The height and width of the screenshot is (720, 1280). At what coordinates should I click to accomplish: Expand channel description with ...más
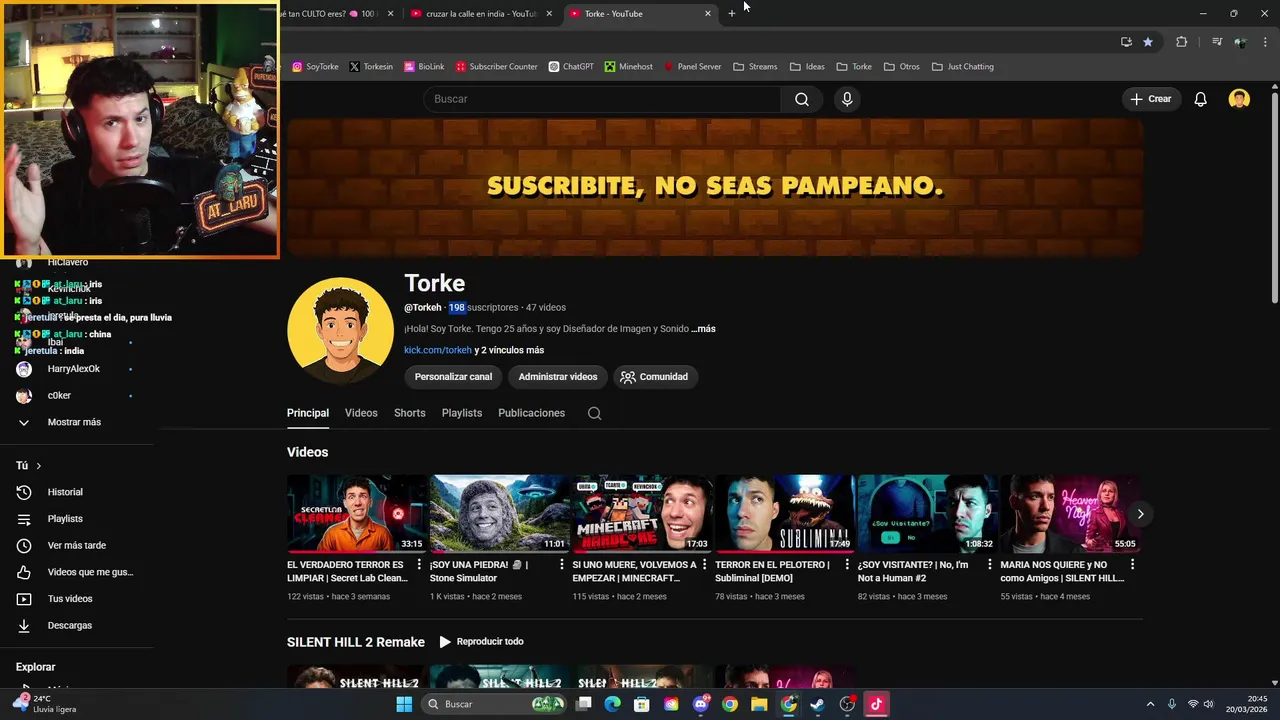point(703,329)
